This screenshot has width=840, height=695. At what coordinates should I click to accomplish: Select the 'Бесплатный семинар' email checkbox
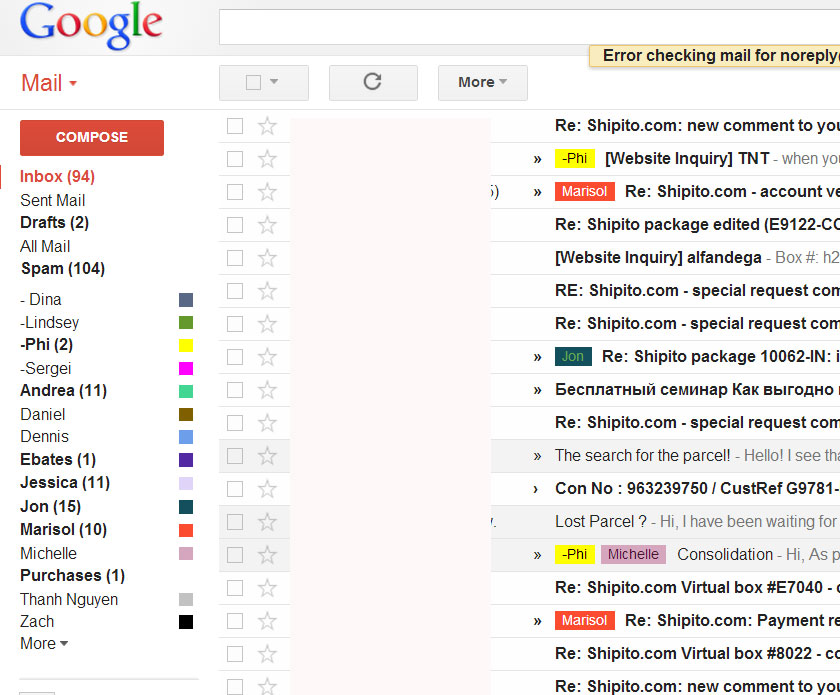[235, 390]
